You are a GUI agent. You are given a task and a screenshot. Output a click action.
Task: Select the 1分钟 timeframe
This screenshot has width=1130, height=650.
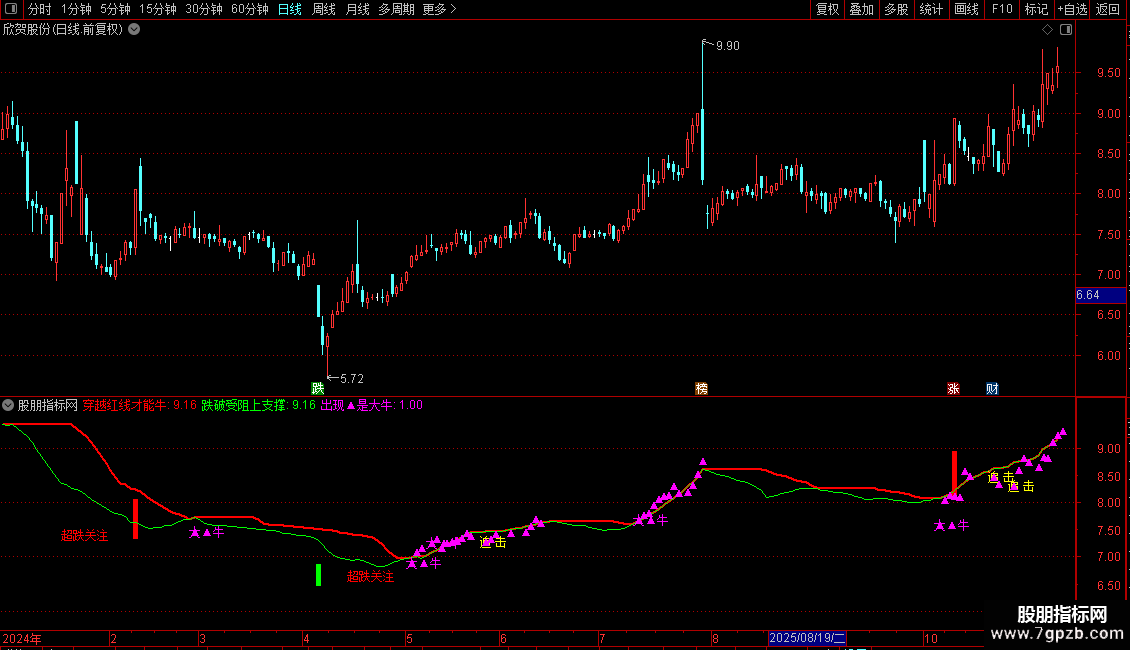(x=76, y=9)
